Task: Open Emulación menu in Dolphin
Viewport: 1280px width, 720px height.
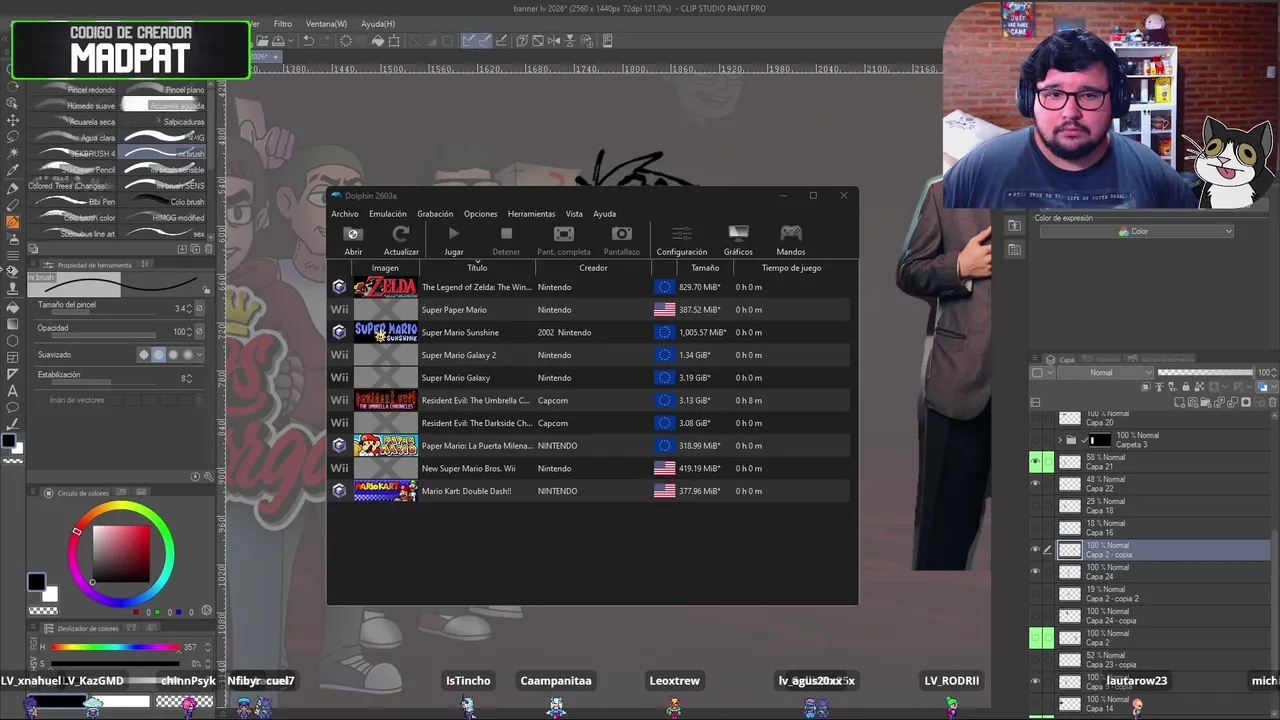Action: 388,214
